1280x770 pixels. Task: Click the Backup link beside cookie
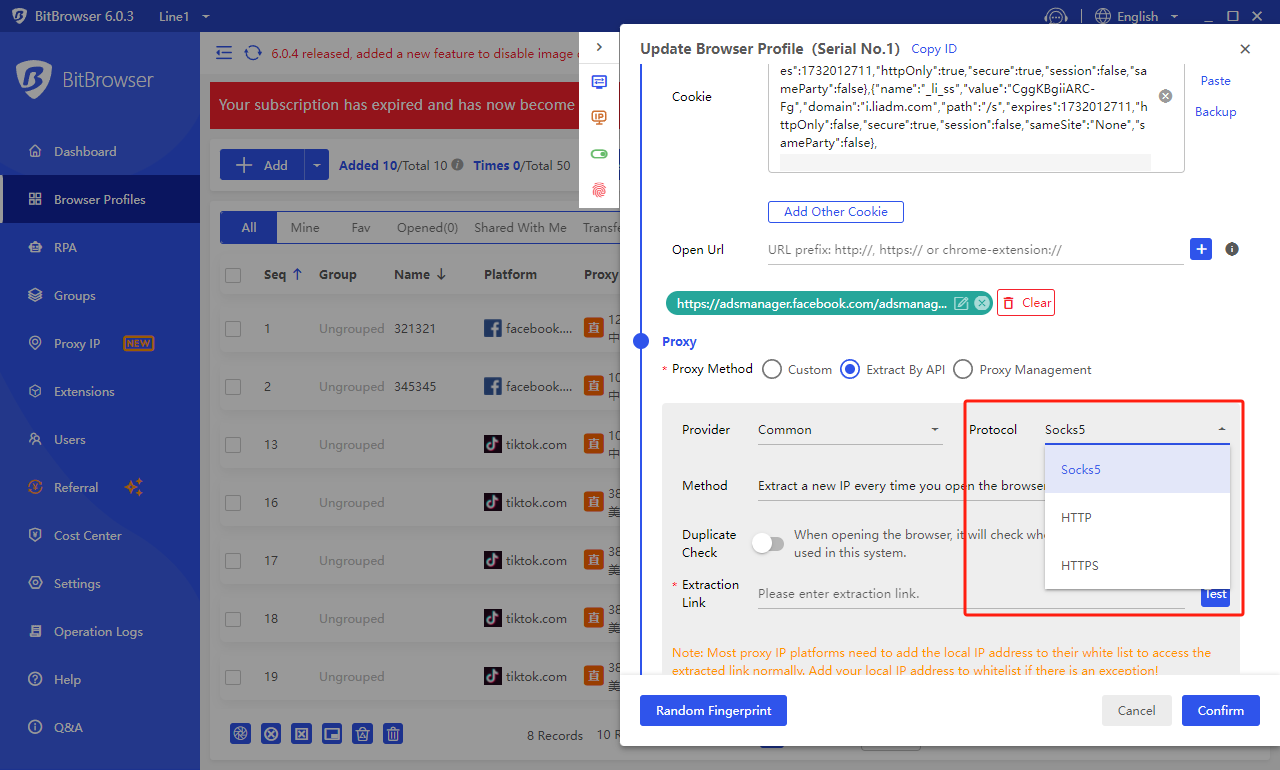pos(1216,112)
